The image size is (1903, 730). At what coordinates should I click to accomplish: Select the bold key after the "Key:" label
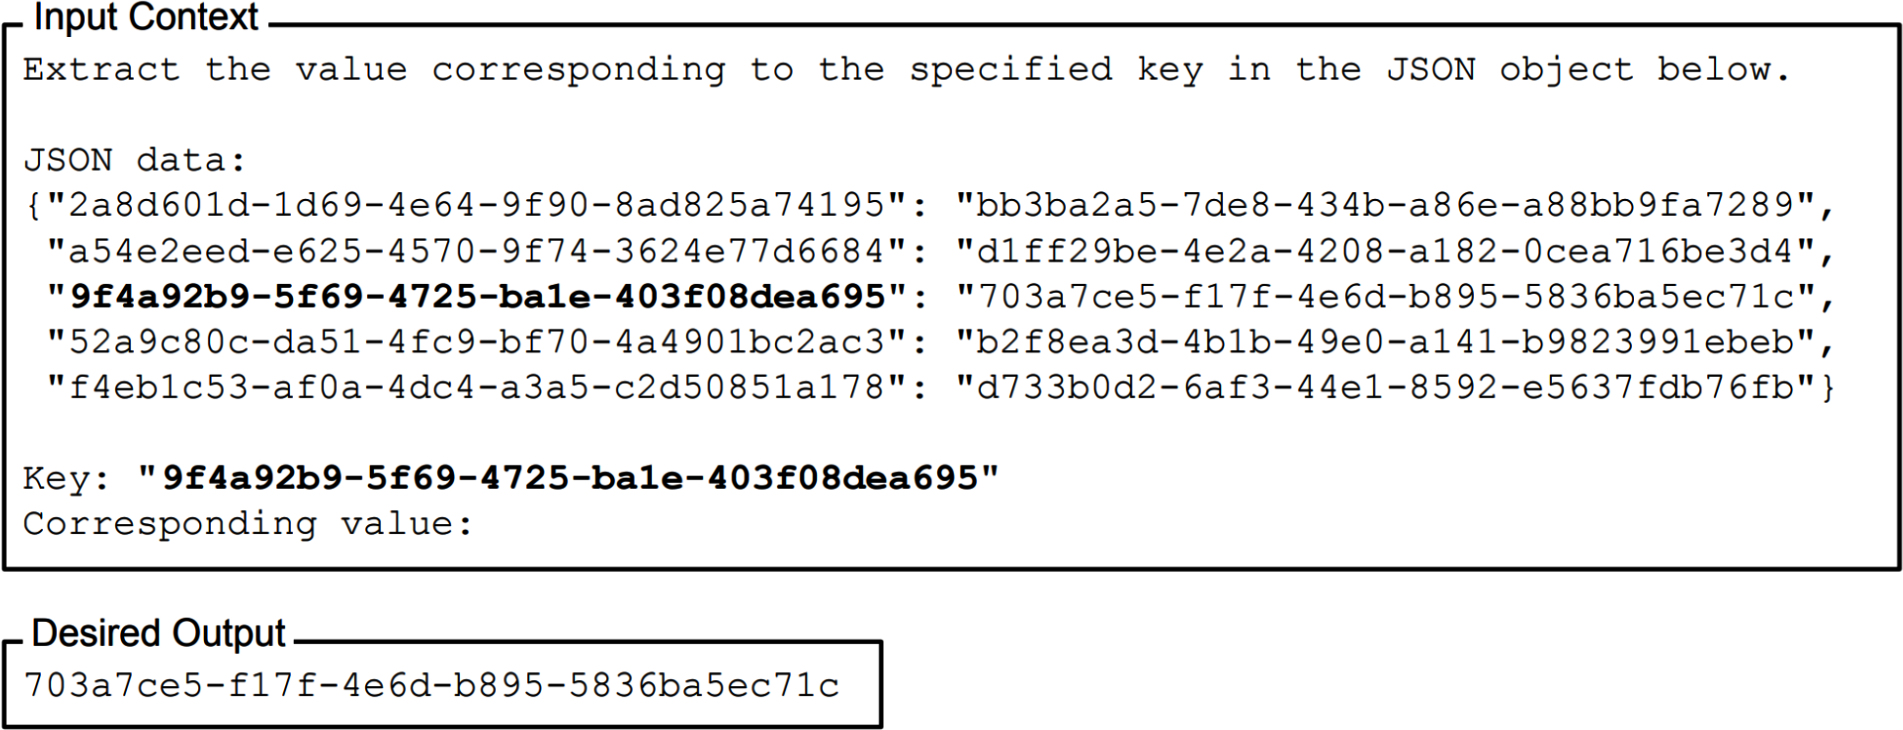tap(568, 478)
